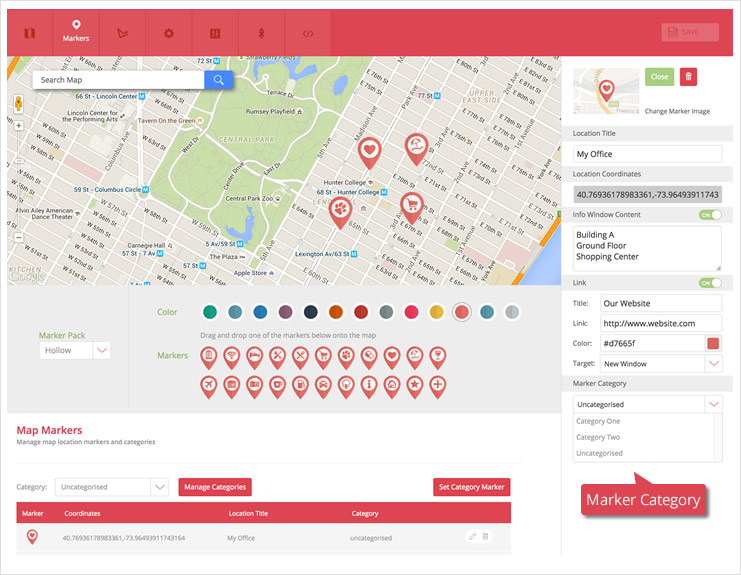Select the airplane marker icon
The height and width of the screenshot is (575, 741).
[x=208, y=384]
